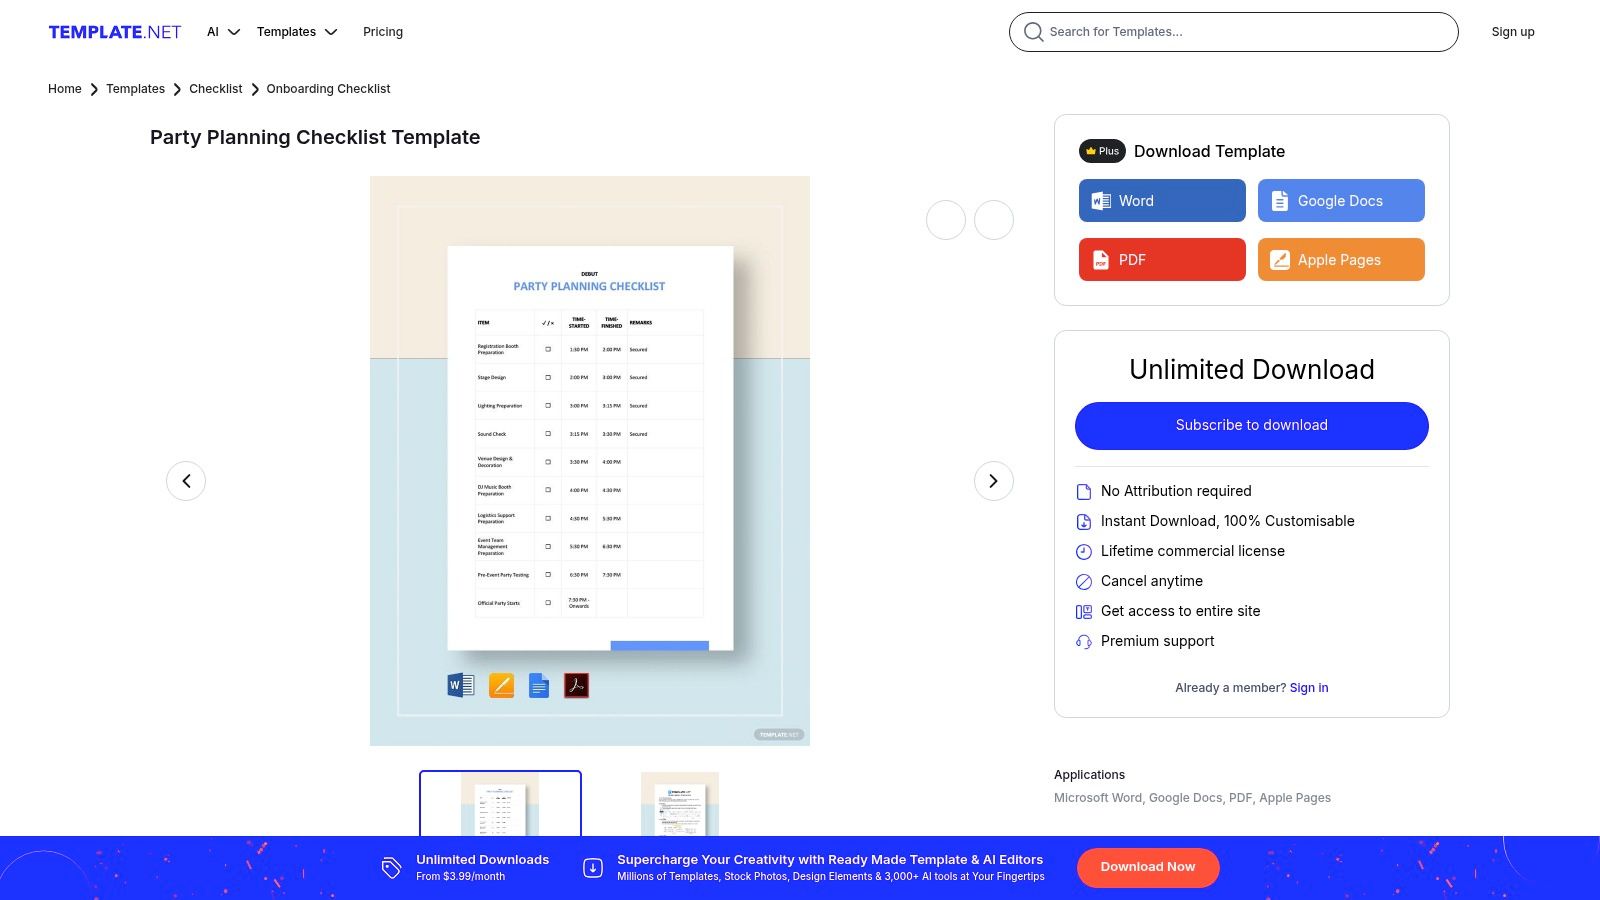Click the Premium support headset icon
Screen dimensions: 1600x900
pyautogui.click(x=1083, y=641)
